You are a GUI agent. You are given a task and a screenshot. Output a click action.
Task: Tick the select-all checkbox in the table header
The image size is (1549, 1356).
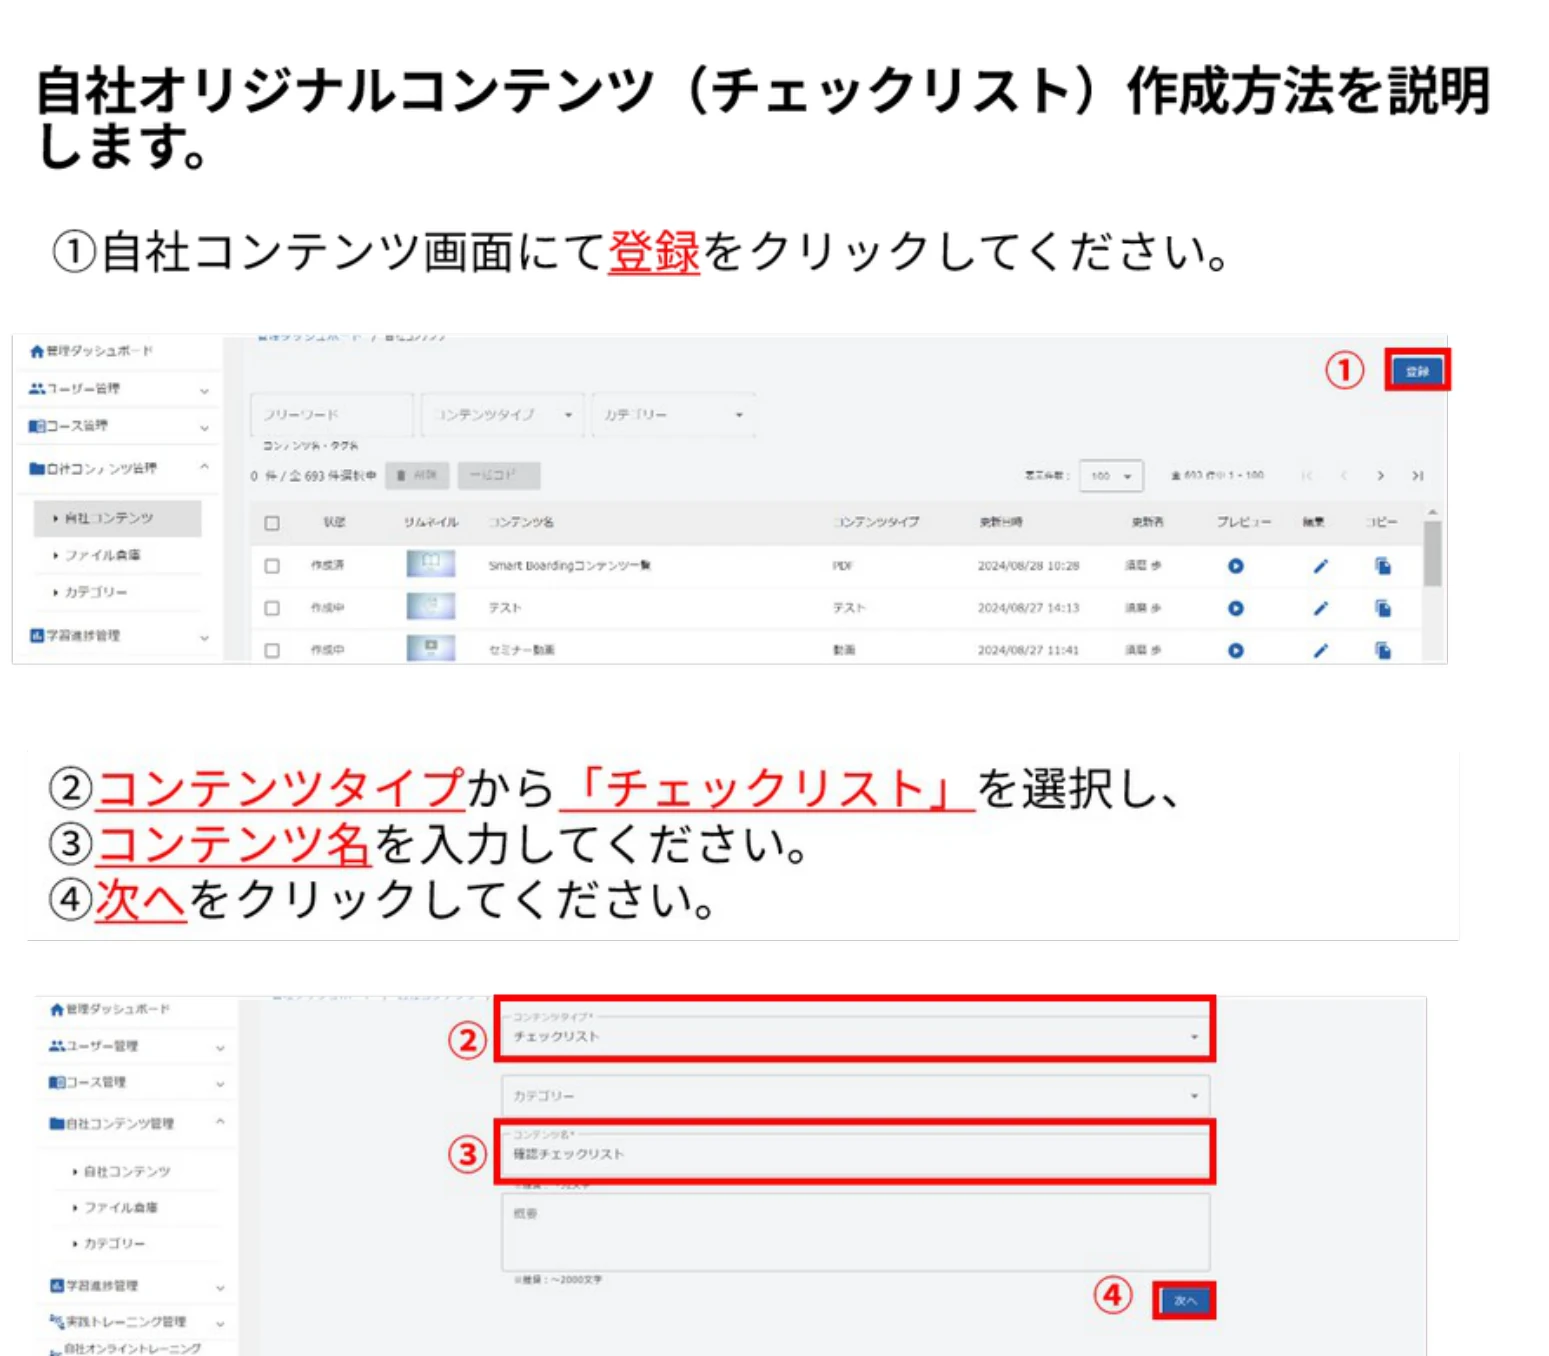point(272,523)
